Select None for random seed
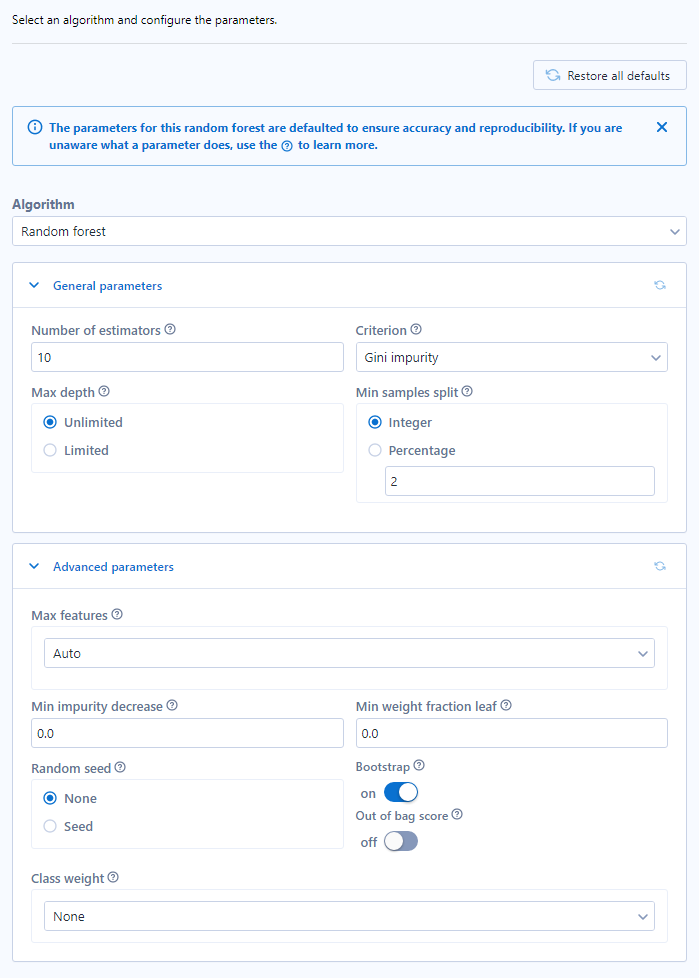 click(50, 798)
